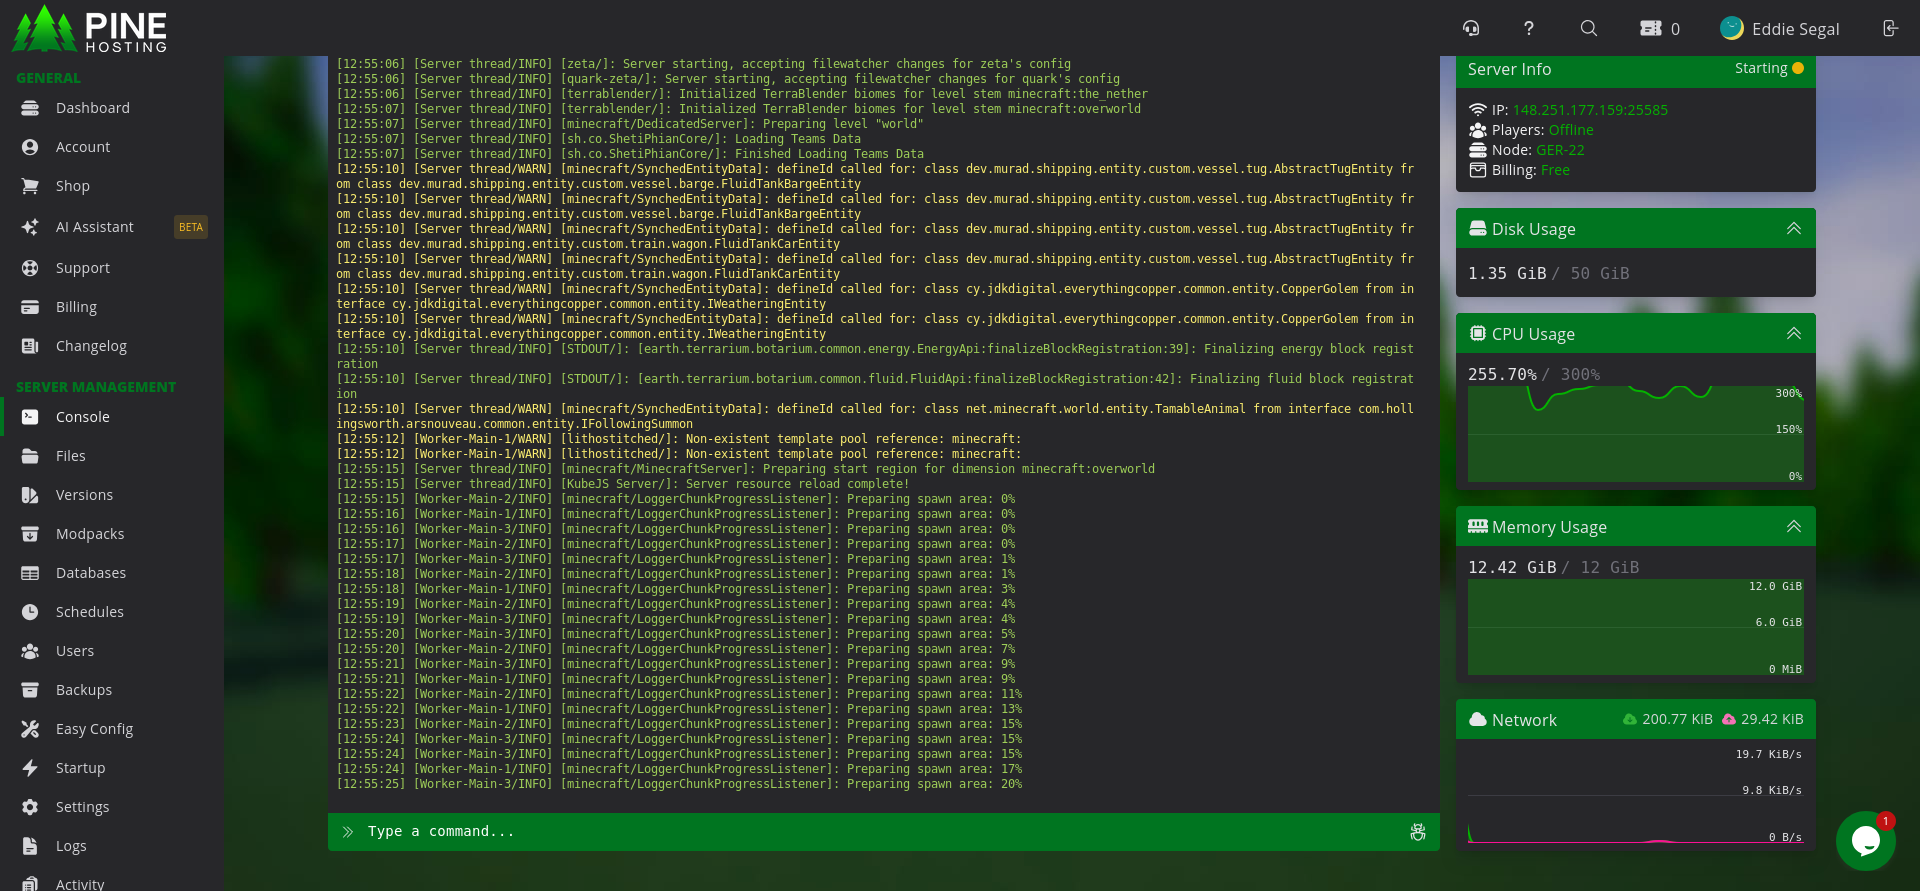Click the Account sidebar icon

pyautogui.click(x=30, y=147)
